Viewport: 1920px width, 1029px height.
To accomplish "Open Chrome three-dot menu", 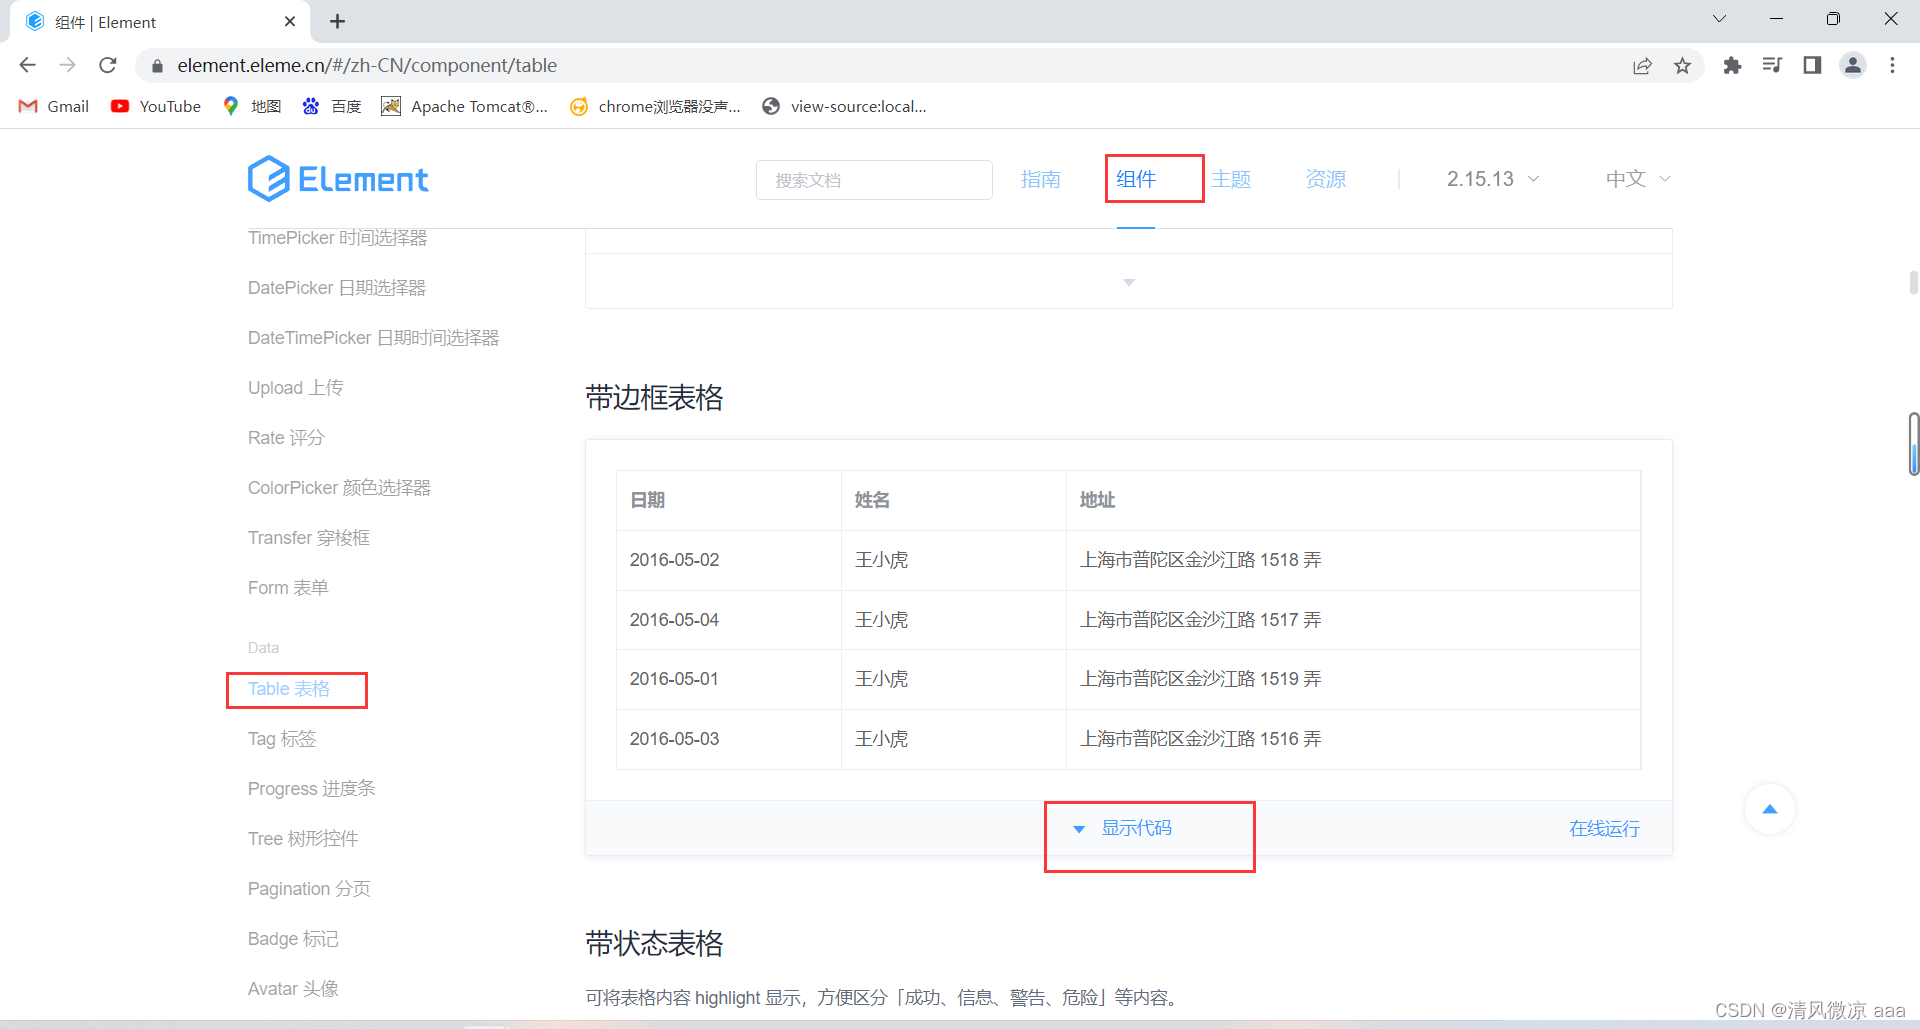I will point(1892,65).
